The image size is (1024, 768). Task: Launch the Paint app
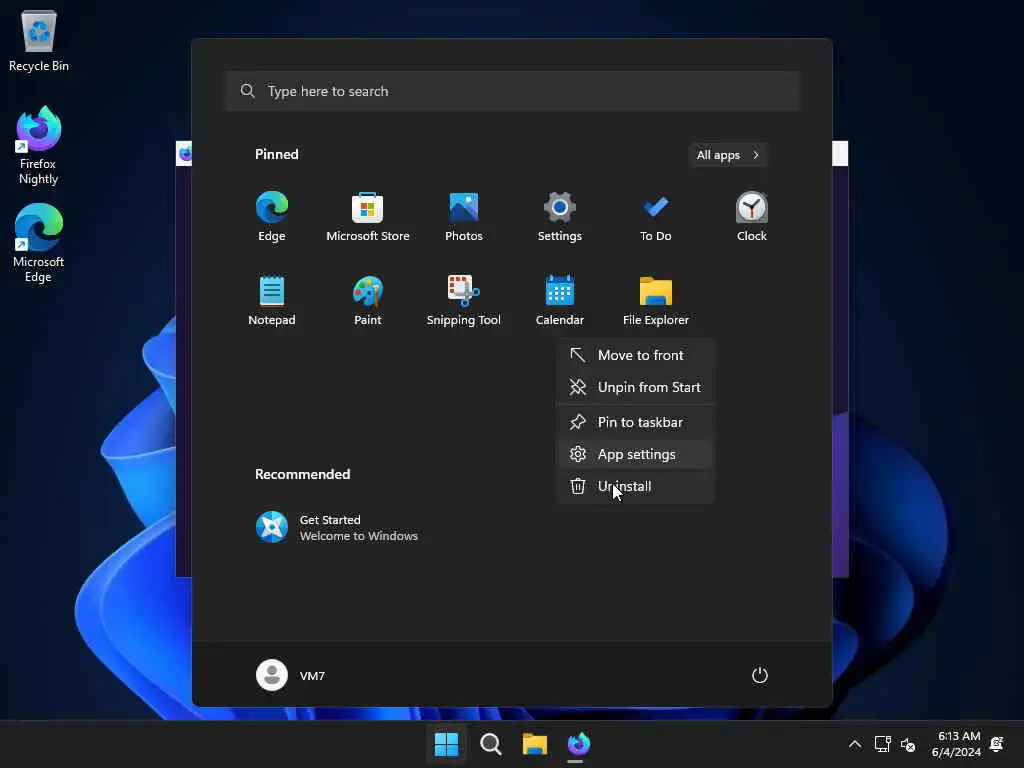pyautogui.click(x=368, y=300)
